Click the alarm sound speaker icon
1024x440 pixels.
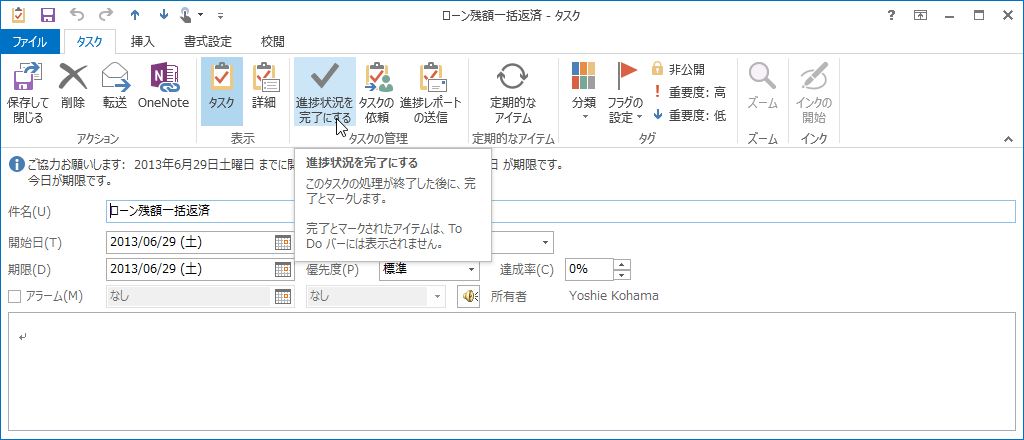468,296
